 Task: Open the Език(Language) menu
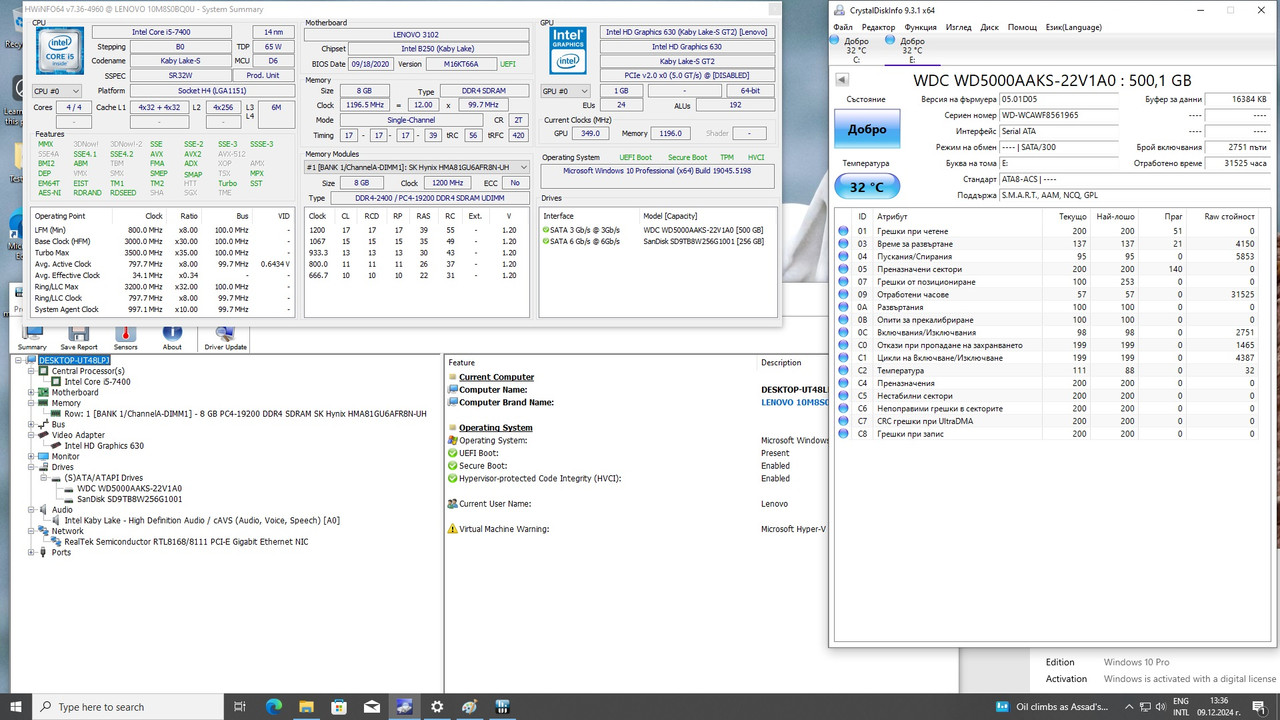(1073, 27)
